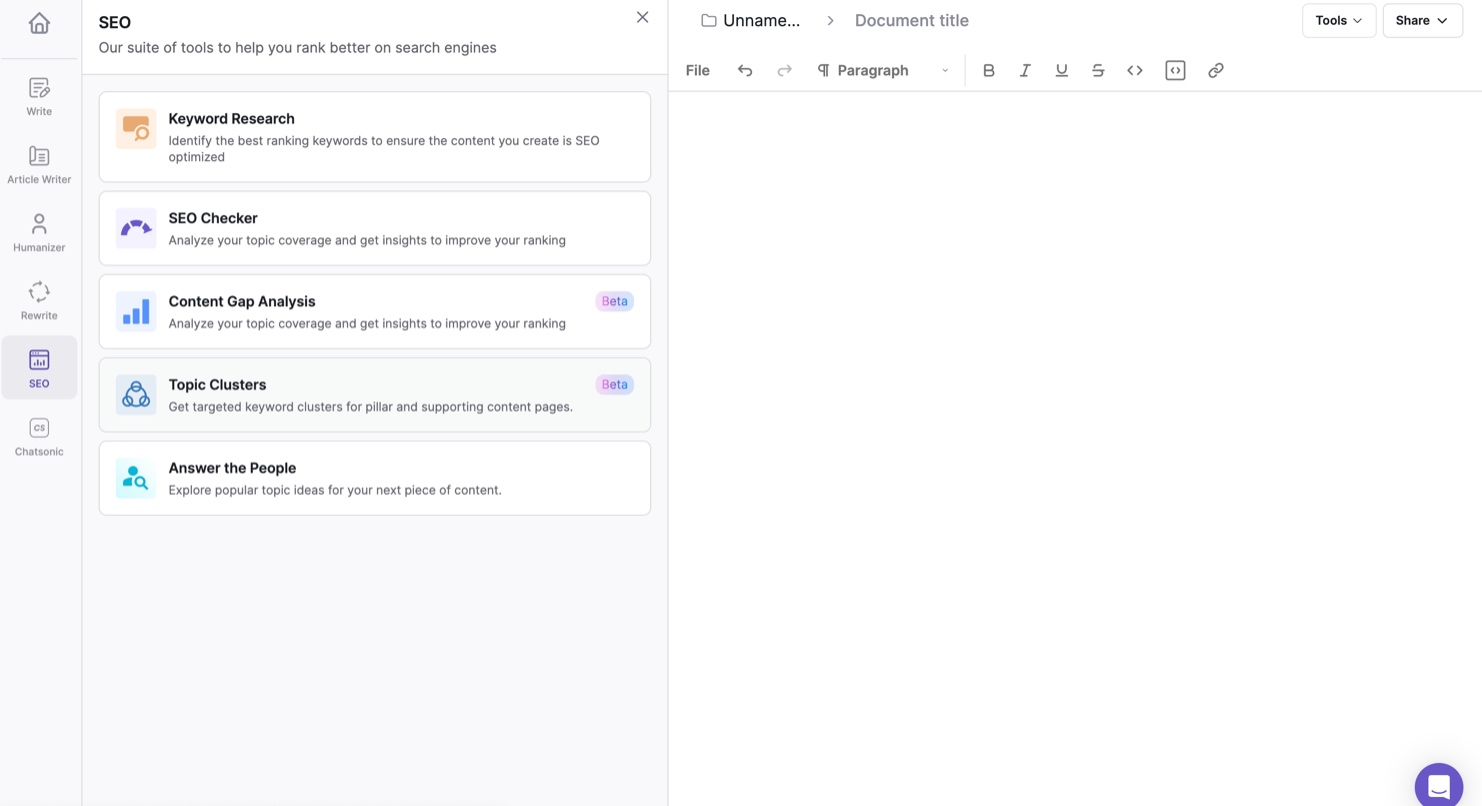Open the Keyword Research tool

[375, 136]
